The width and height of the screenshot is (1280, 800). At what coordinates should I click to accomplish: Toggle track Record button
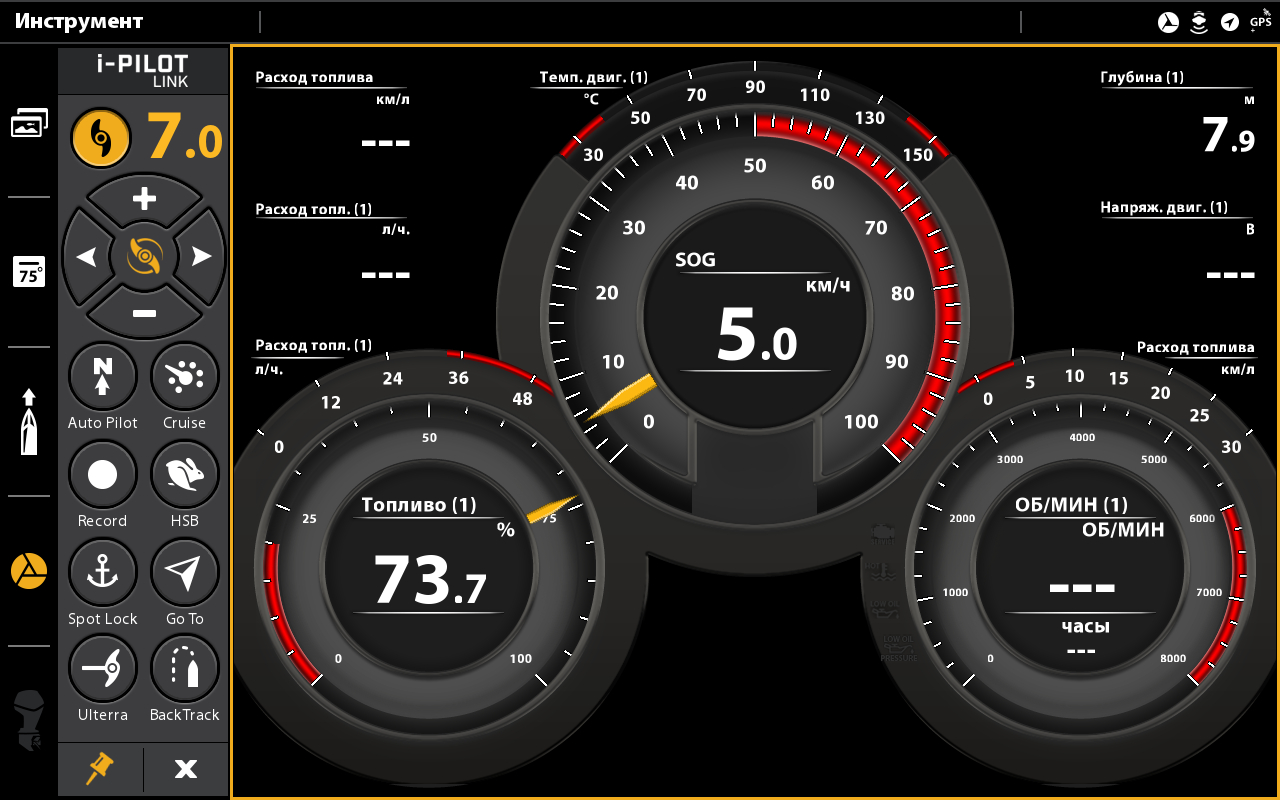(102, 475)
